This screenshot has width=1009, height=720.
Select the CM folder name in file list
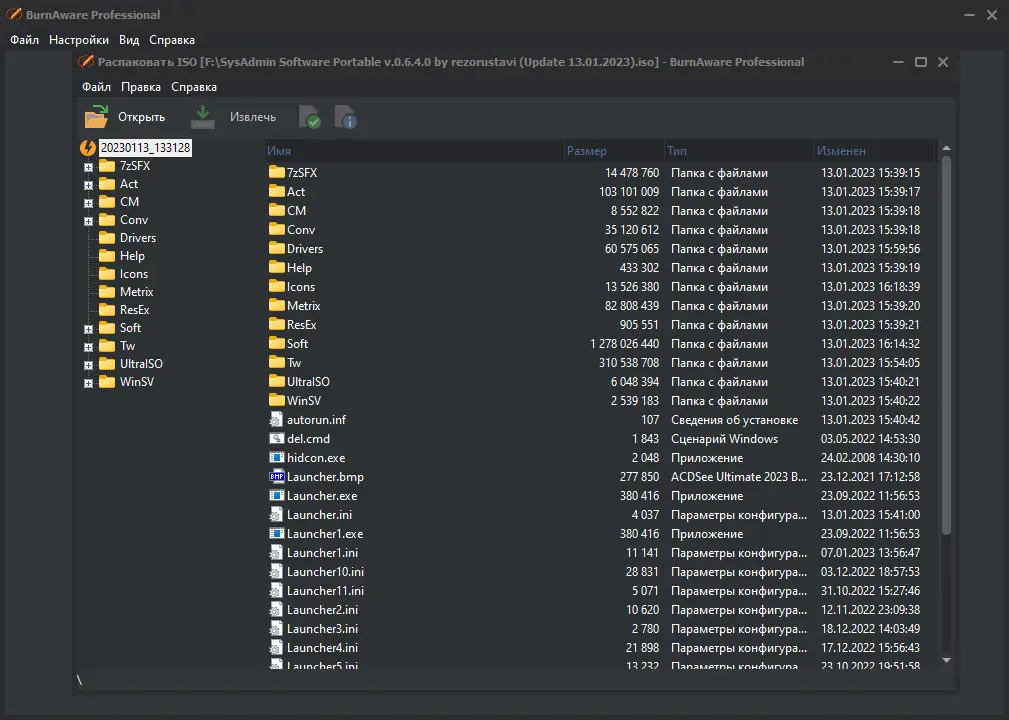pyautogui.click(x=297, y=210)
